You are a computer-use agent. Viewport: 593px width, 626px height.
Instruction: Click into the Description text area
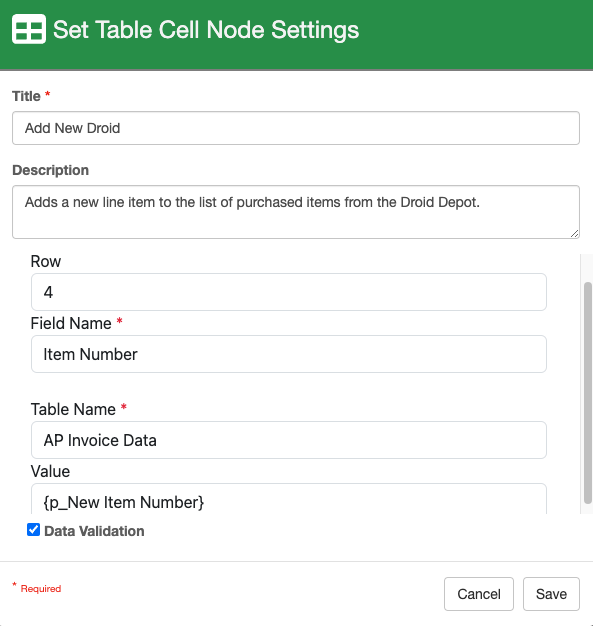click(296, 212)
